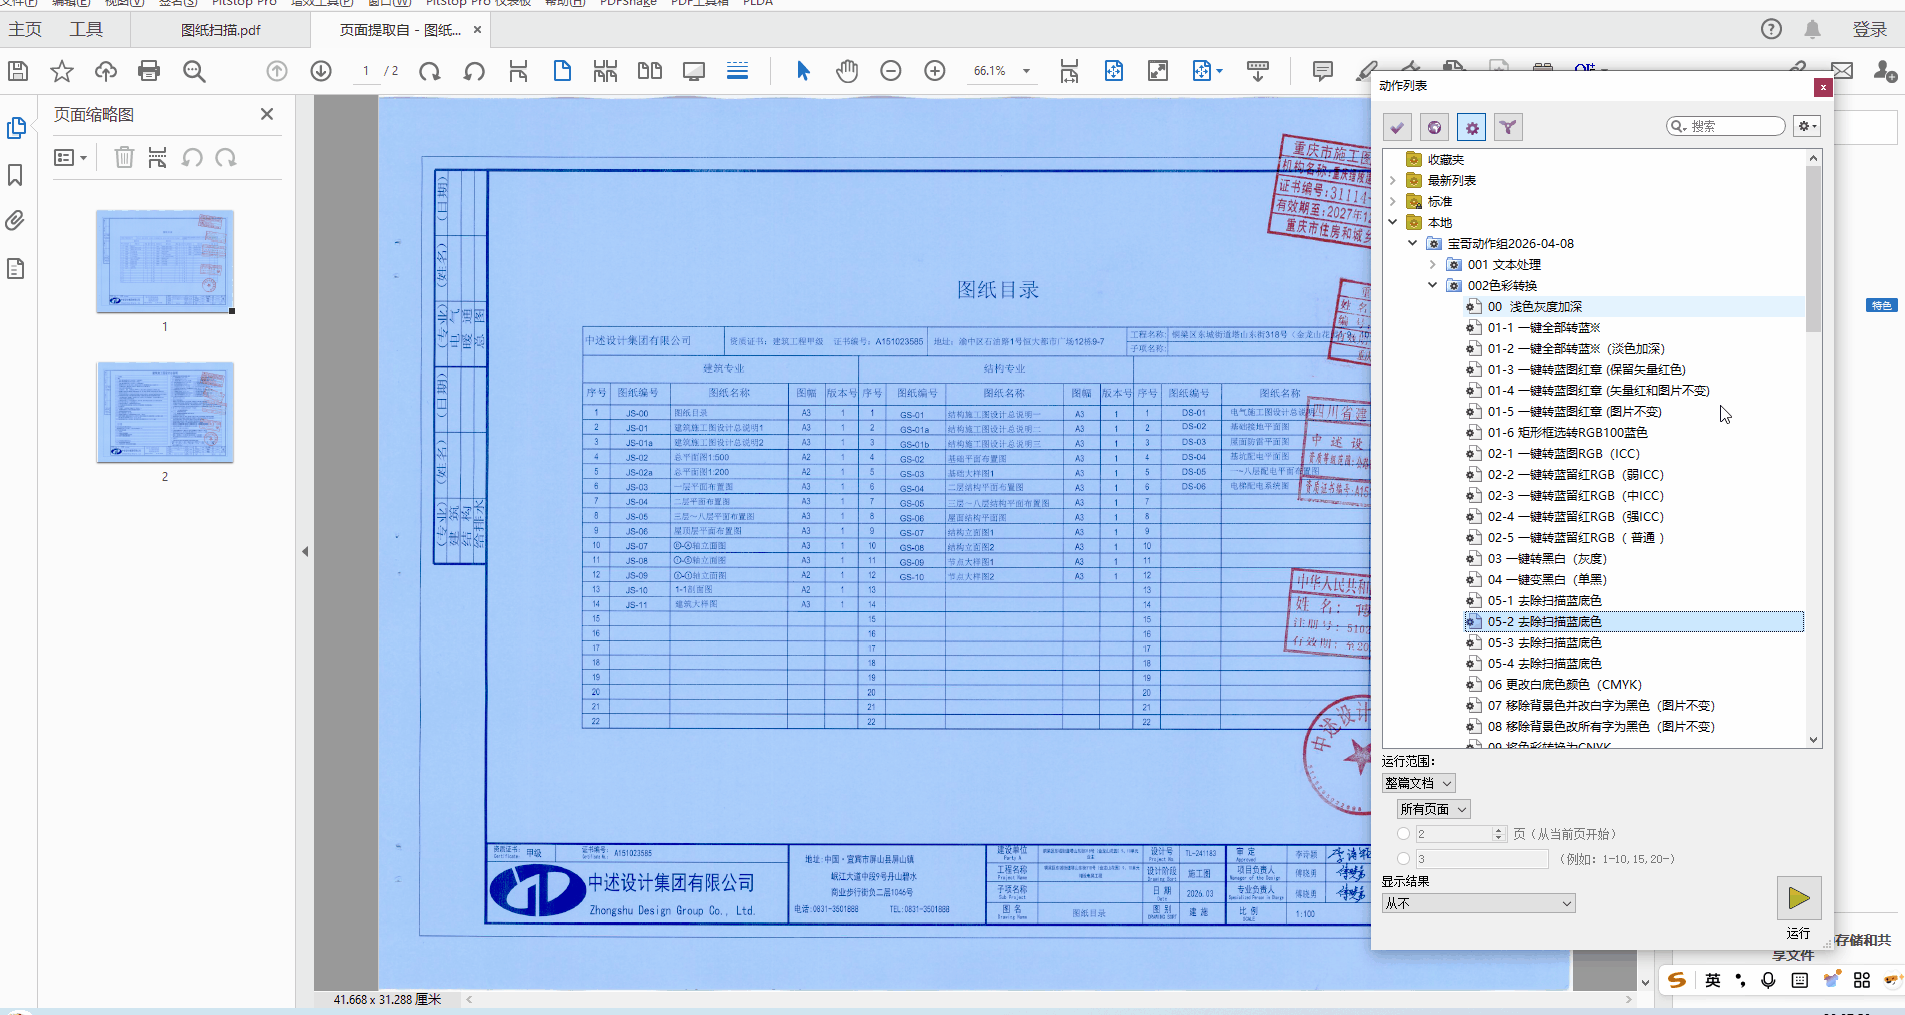The width and height of the screenshot is (1905, 1015).
Task: Open the 工具 tab
Action: [x=86, y=30]
